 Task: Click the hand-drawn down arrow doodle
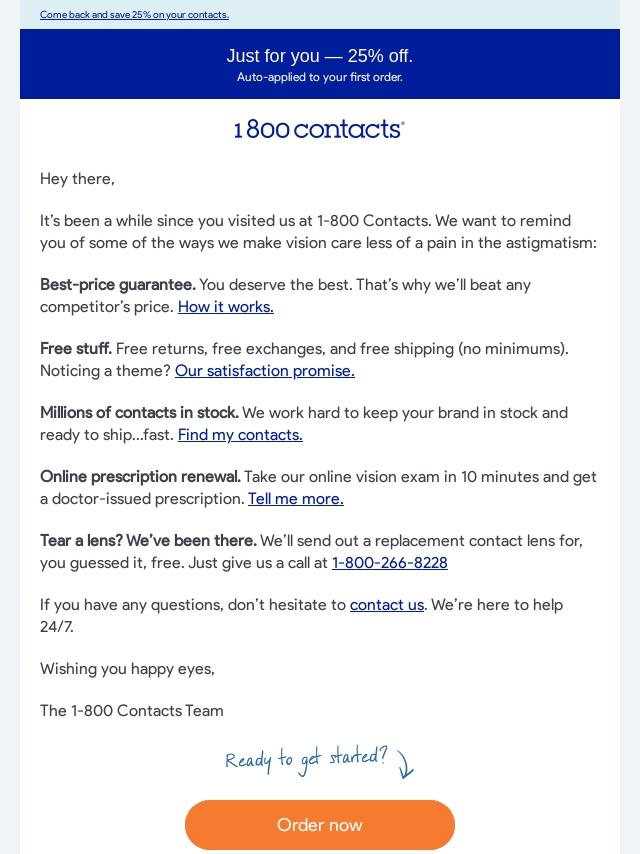[405, 764]
